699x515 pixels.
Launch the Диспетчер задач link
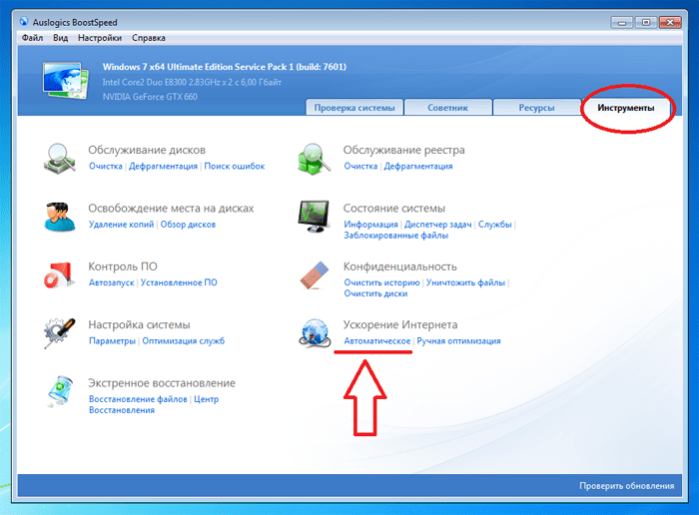pos(438,224)
